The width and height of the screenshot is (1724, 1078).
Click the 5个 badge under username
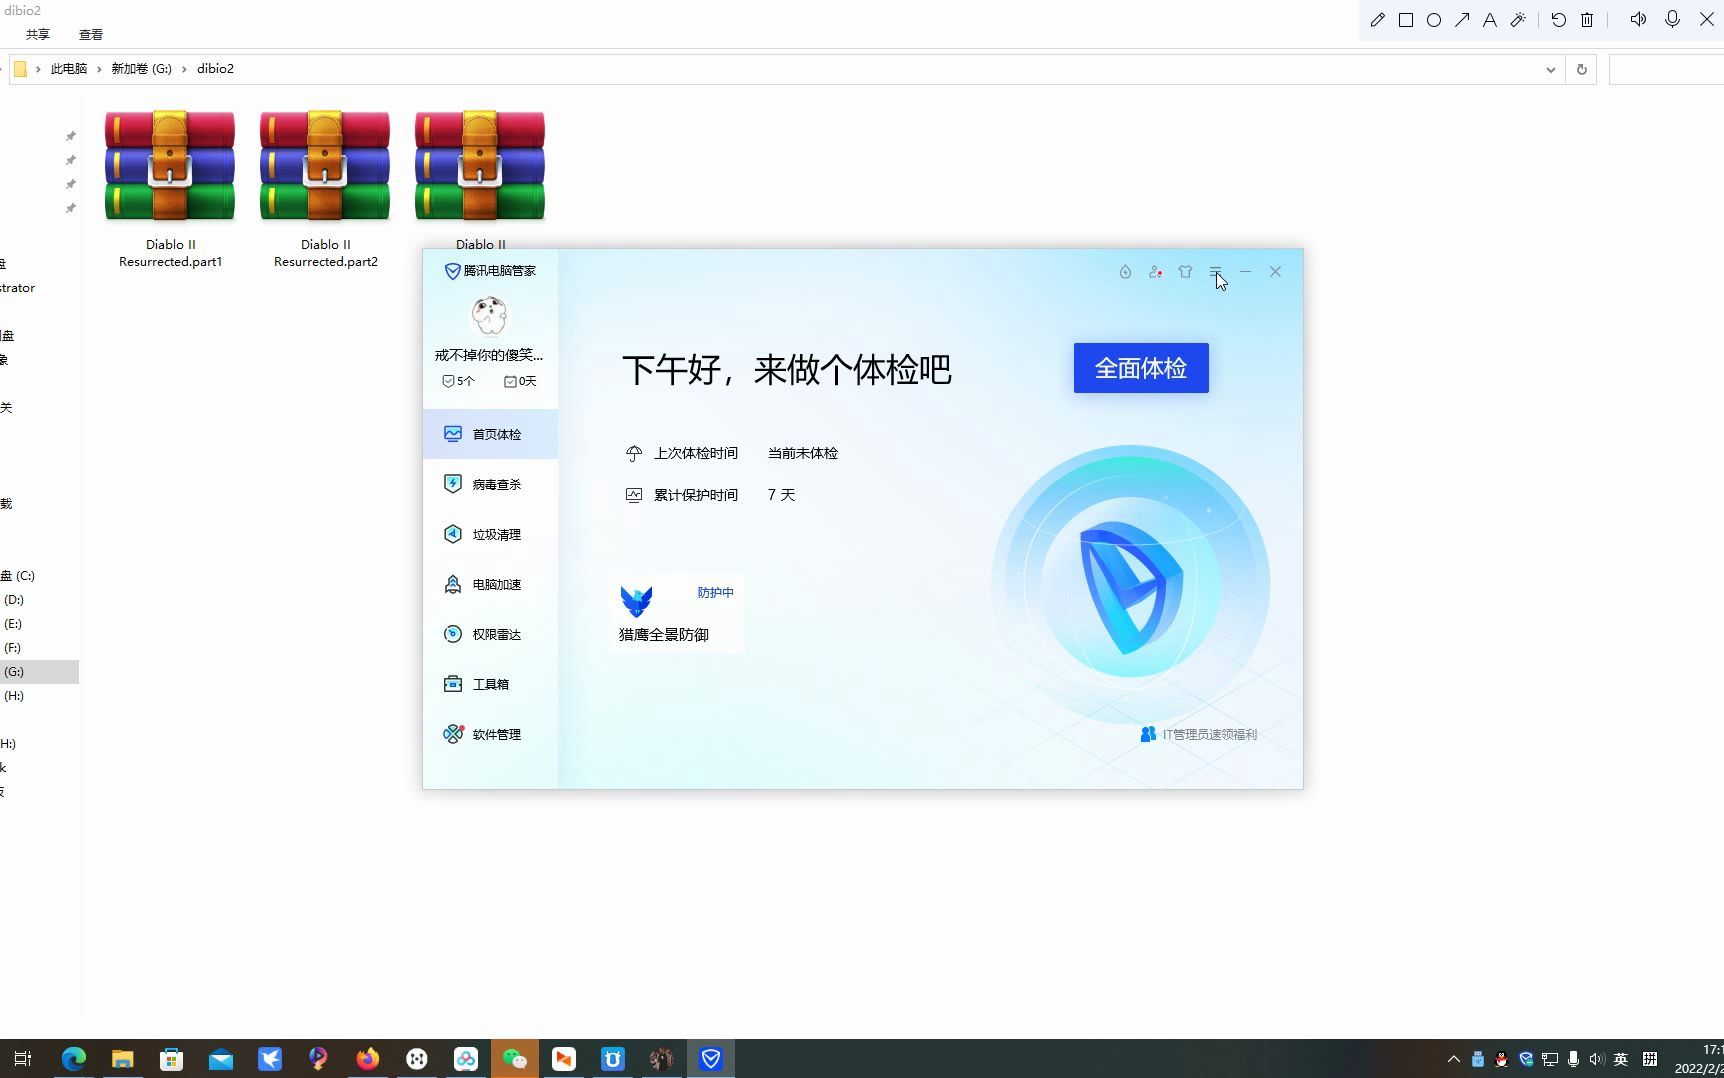459,381
